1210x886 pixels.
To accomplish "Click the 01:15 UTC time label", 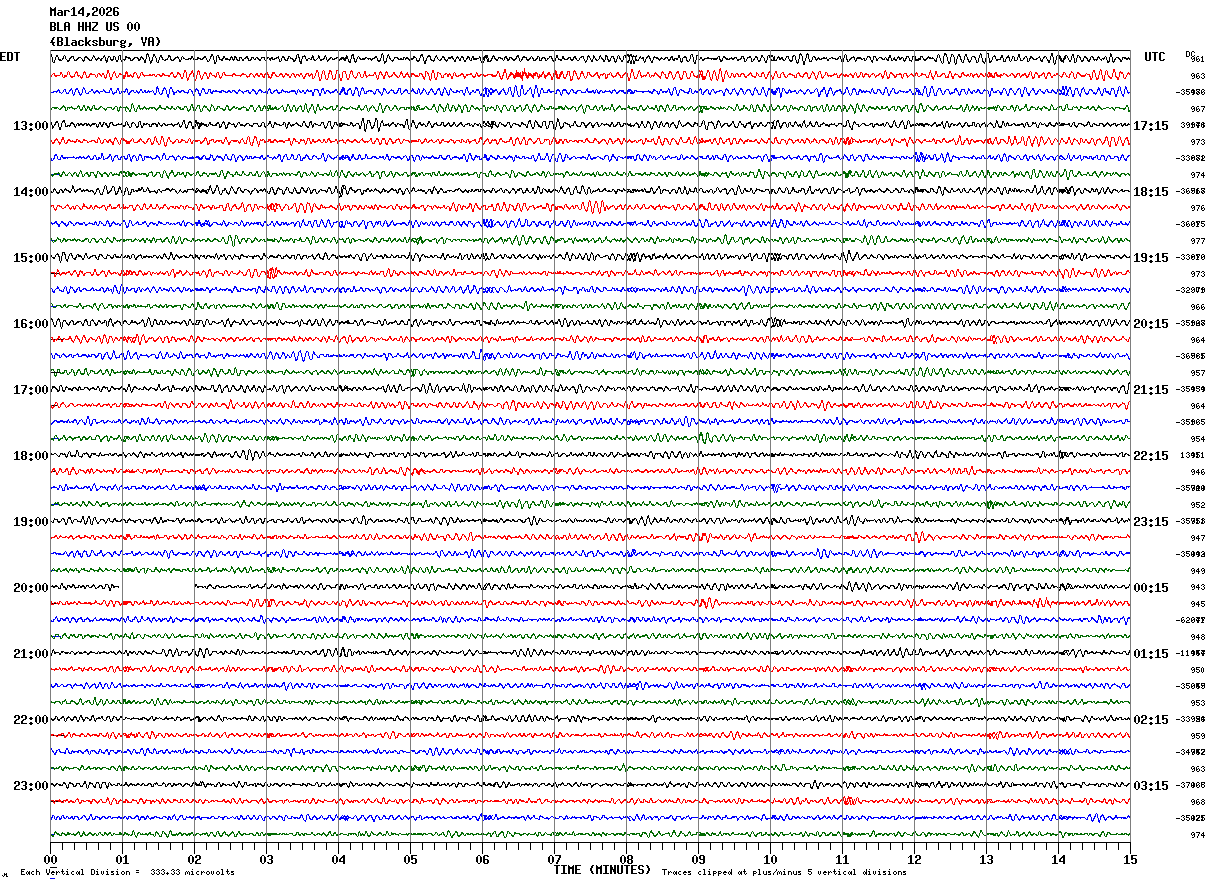I will (x=1151, y=654).
